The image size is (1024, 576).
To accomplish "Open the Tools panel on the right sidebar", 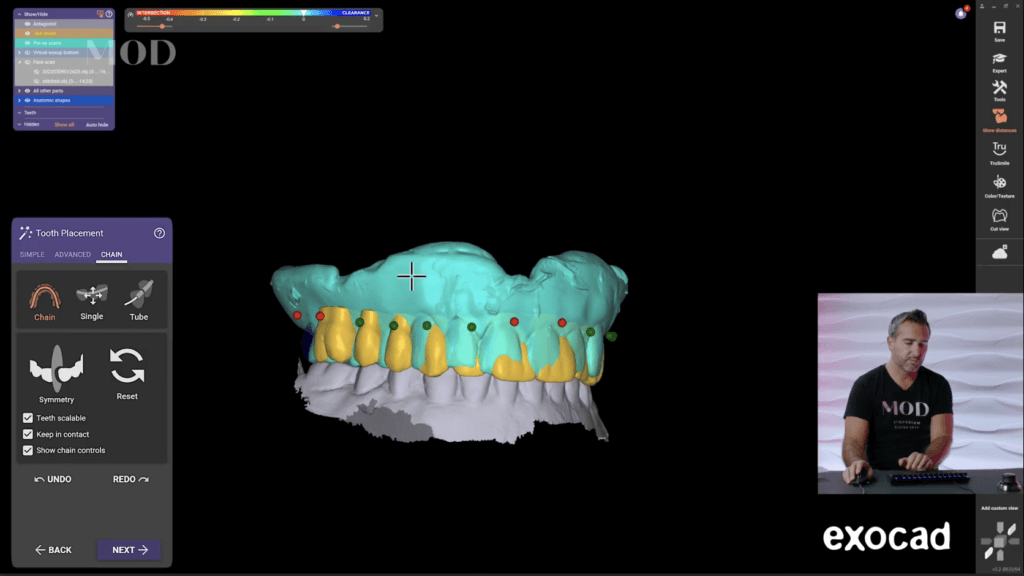I will point(999,90).
